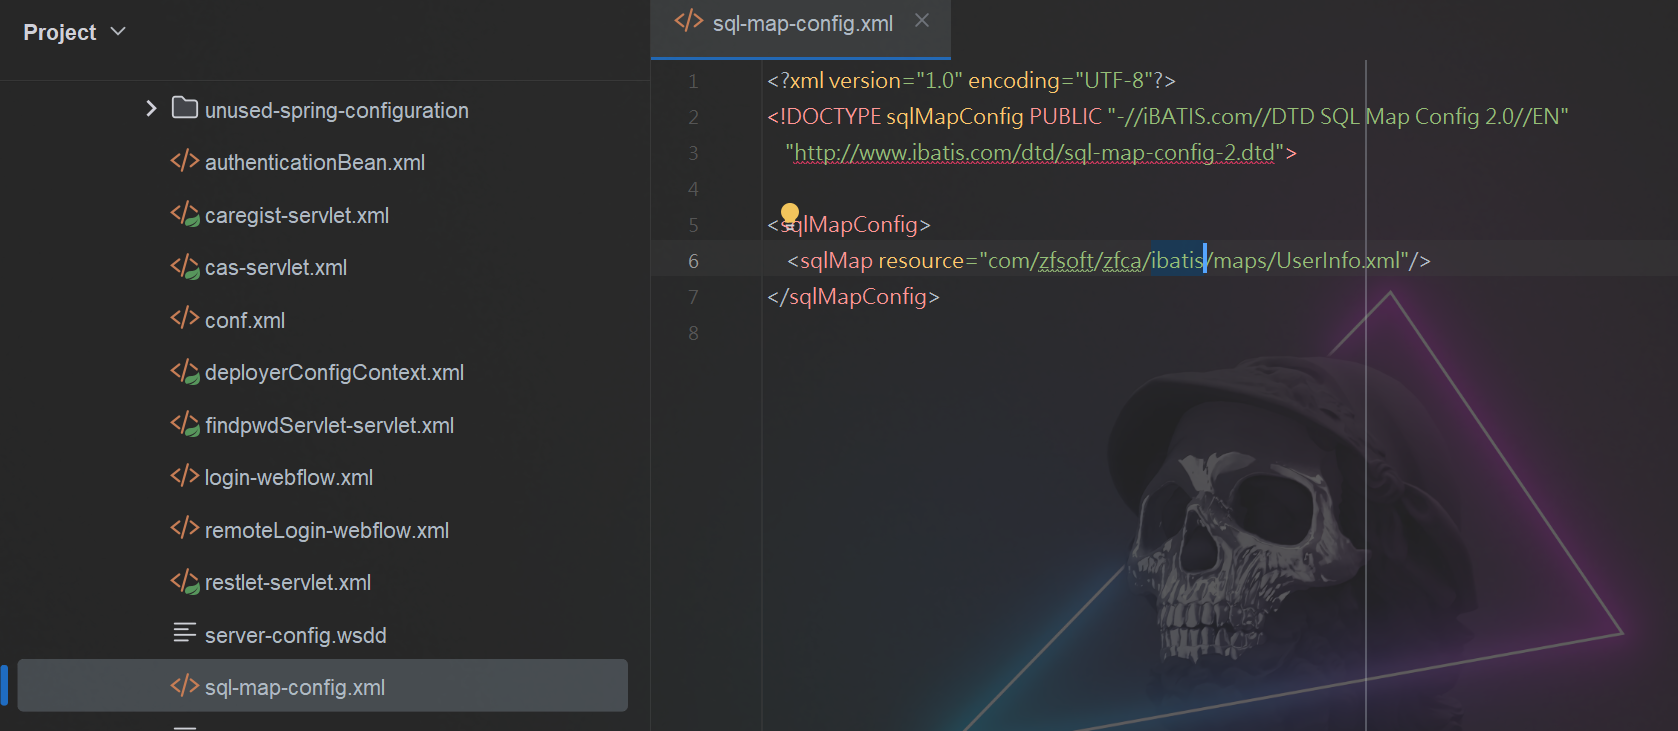Click the unused-spring-configuration folder icon
The image size is (1678, 731).
(x=184, y=108)
